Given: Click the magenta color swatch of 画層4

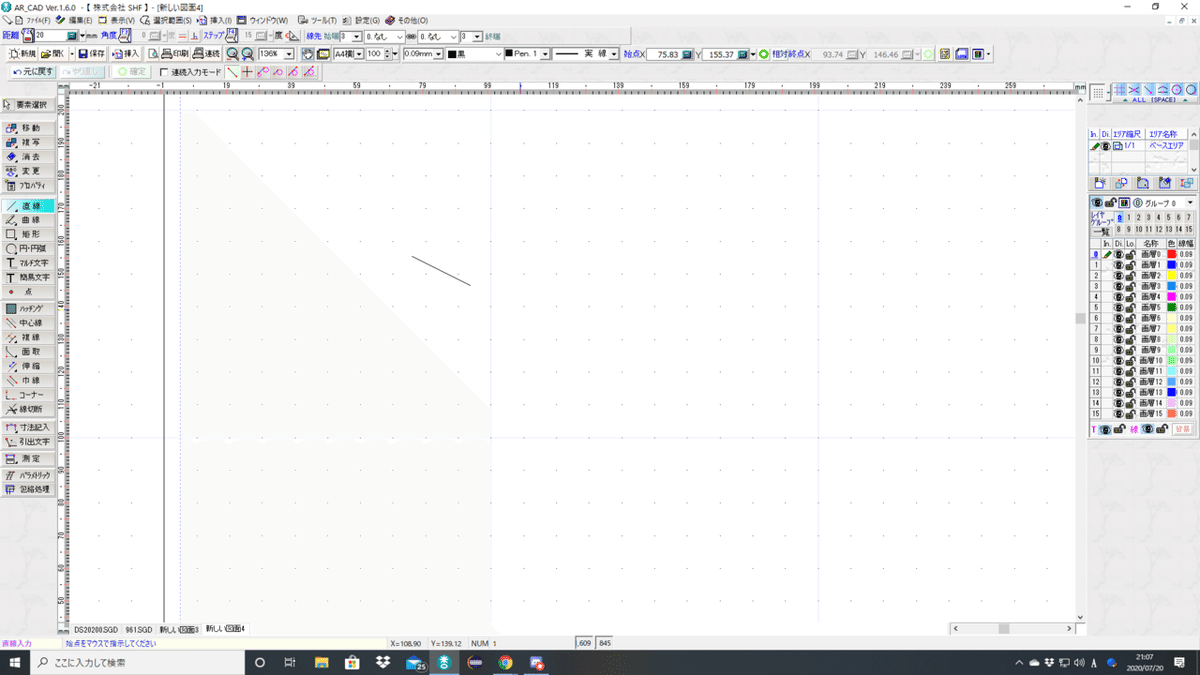Looking at the screenshot, I should point(1171,297).
